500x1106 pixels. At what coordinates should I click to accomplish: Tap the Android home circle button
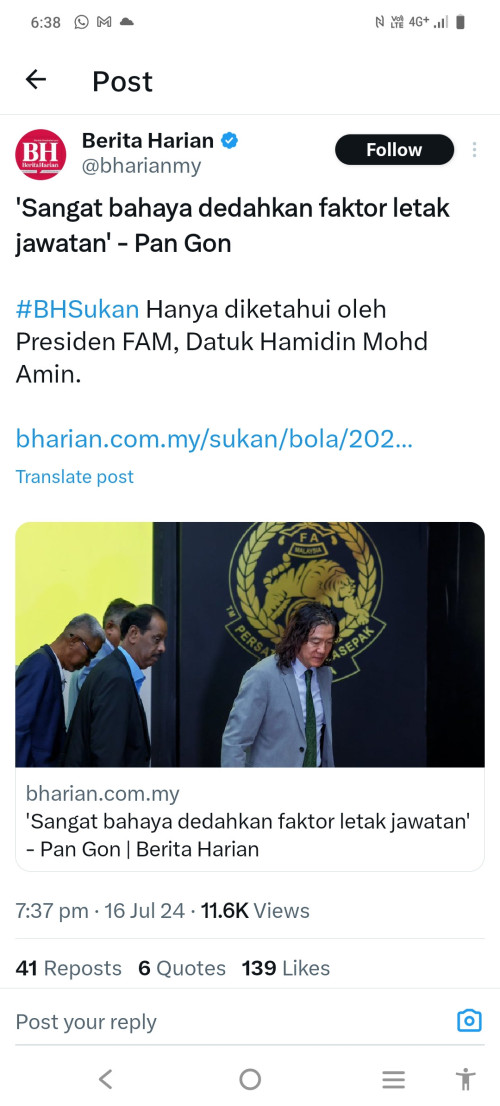pos(250,1078)
